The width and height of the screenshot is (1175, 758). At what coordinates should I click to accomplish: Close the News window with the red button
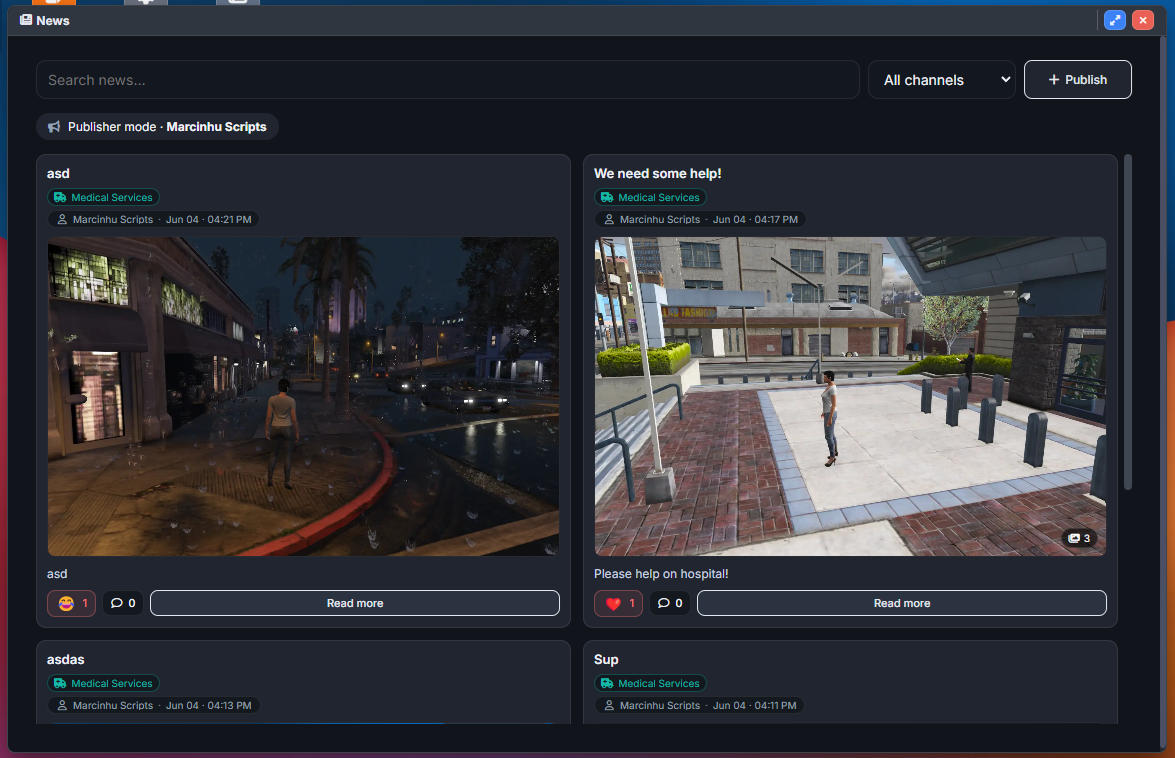tap(1143, 20)
